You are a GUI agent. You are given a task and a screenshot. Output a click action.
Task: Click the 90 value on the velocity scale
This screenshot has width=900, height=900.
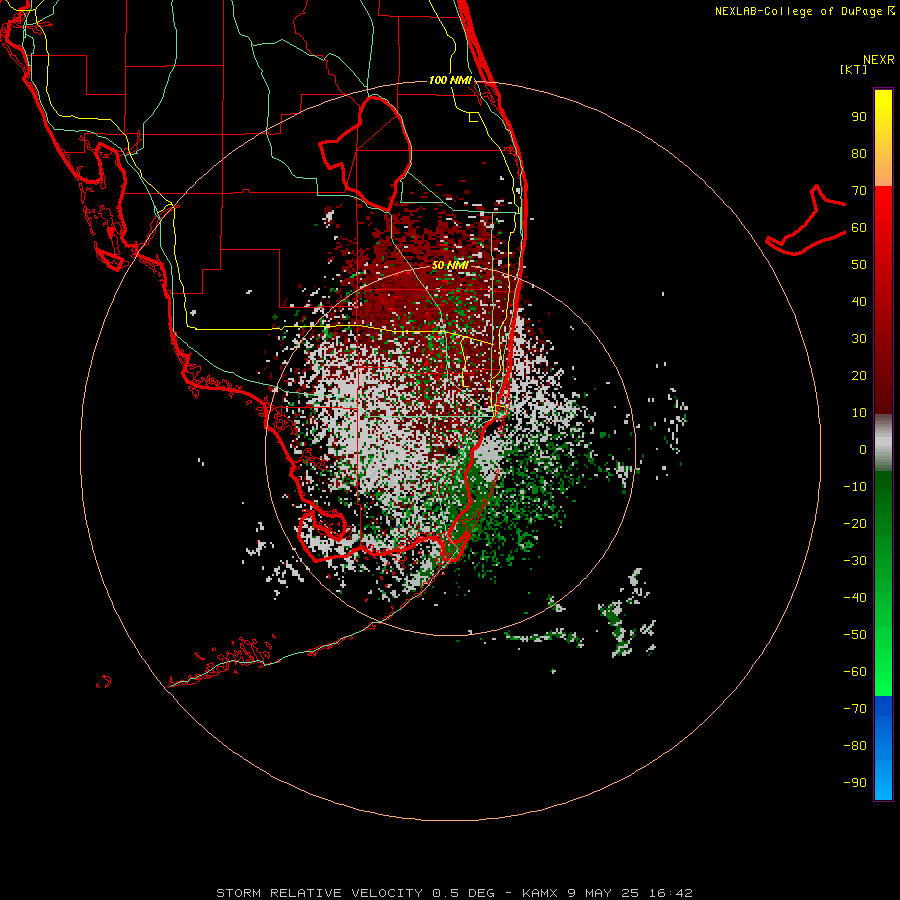point(859,117)
